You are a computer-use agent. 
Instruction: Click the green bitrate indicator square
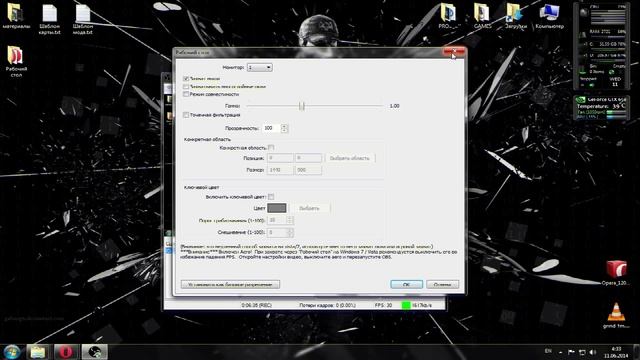click(x=406, y=305)
